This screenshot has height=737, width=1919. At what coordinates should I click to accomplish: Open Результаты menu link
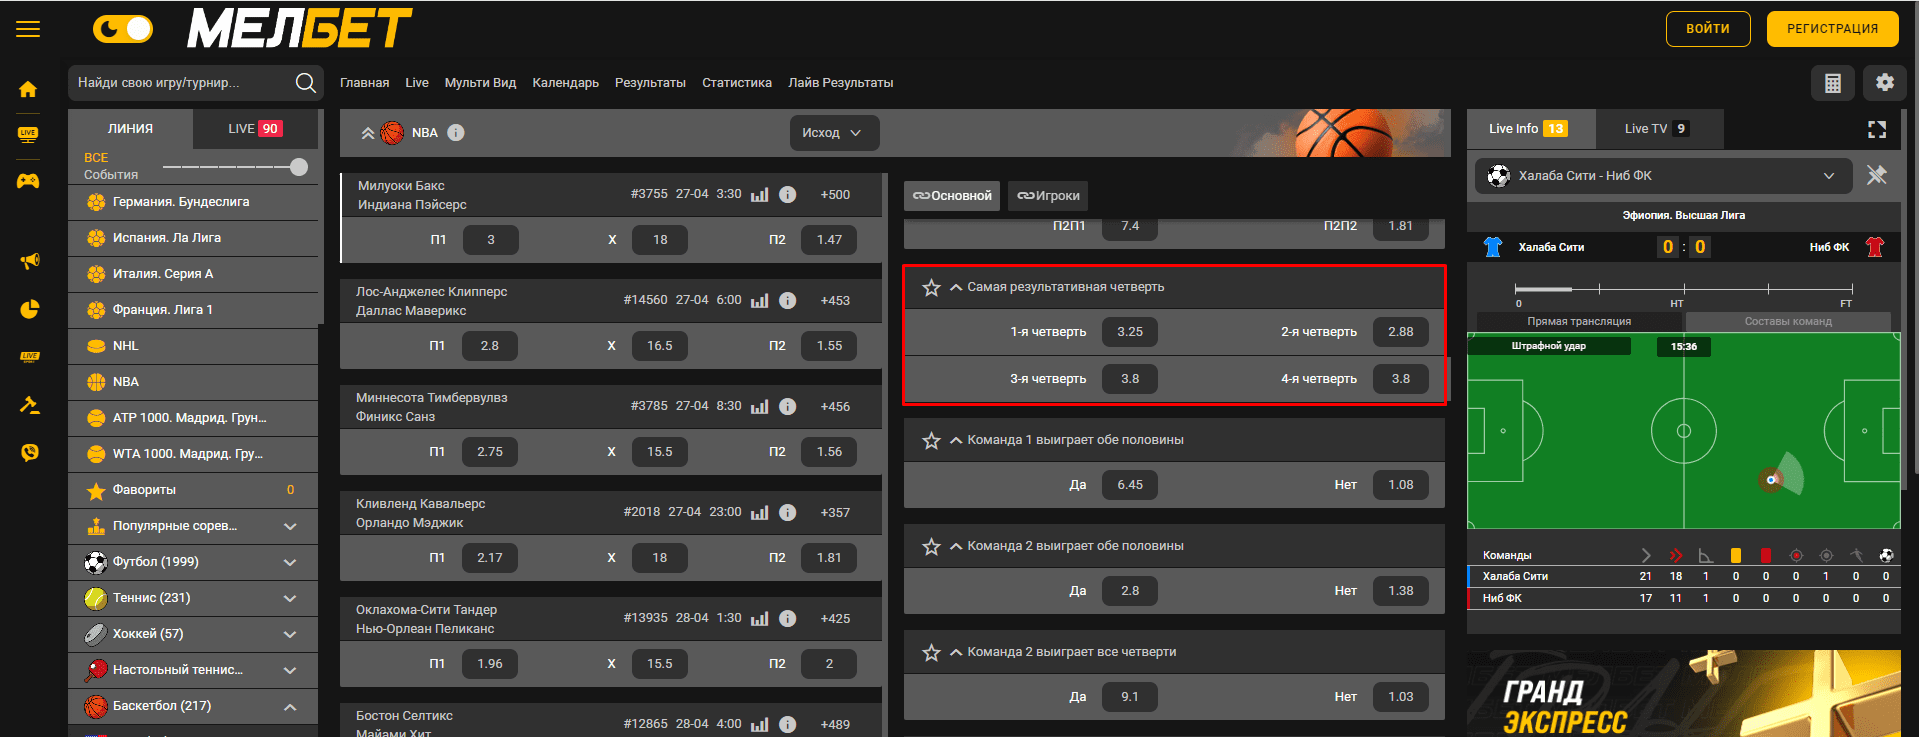pos(650,83)
